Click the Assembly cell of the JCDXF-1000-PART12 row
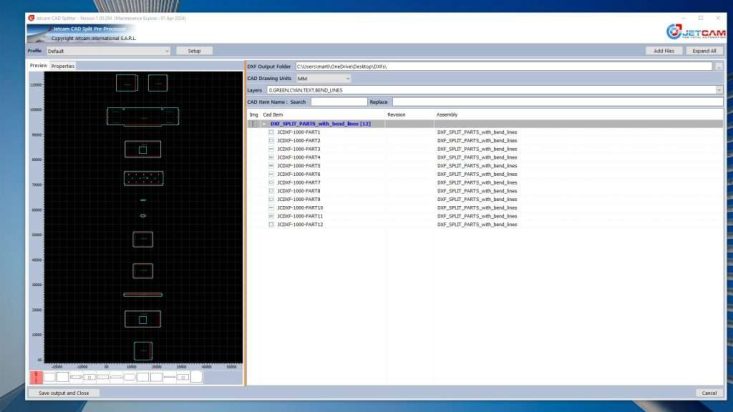733x412 pixels. [477, 224]
